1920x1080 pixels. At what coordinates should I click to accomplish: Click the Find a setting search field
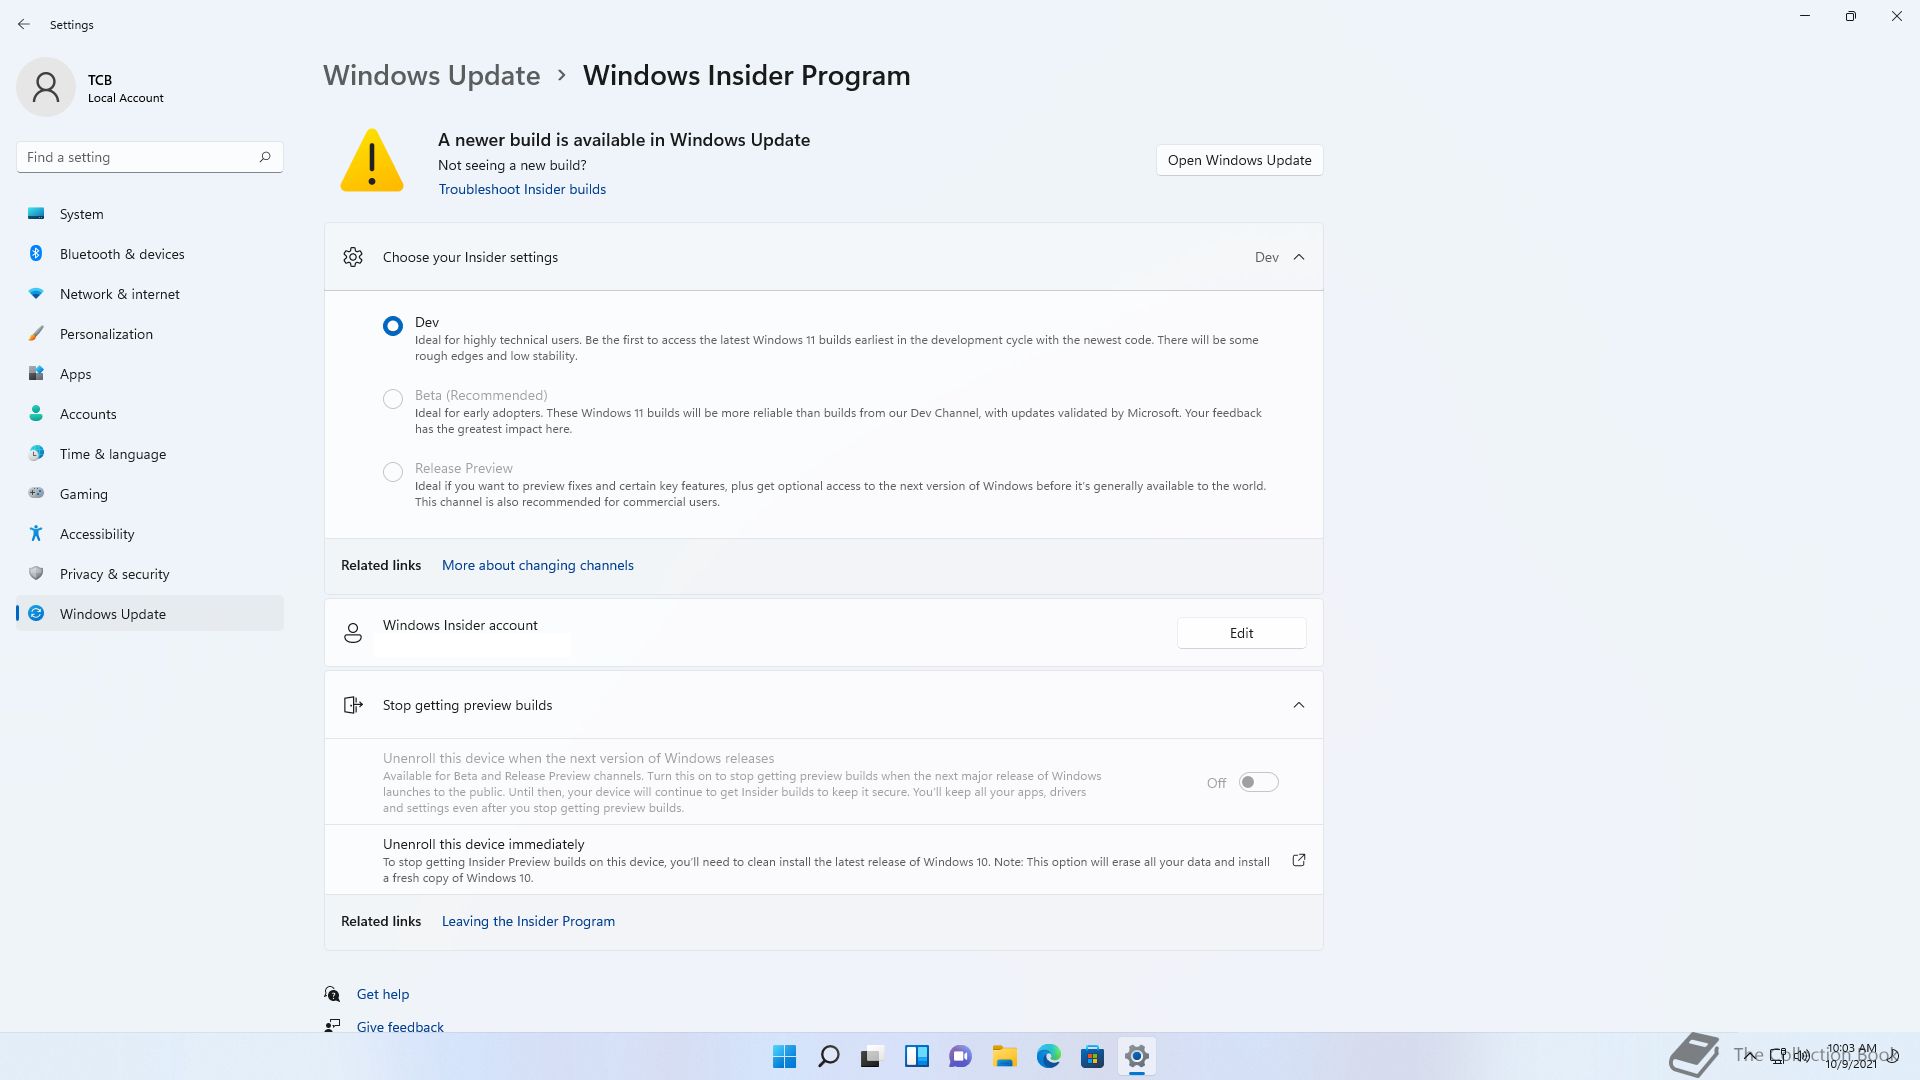[x=150, y=157]
